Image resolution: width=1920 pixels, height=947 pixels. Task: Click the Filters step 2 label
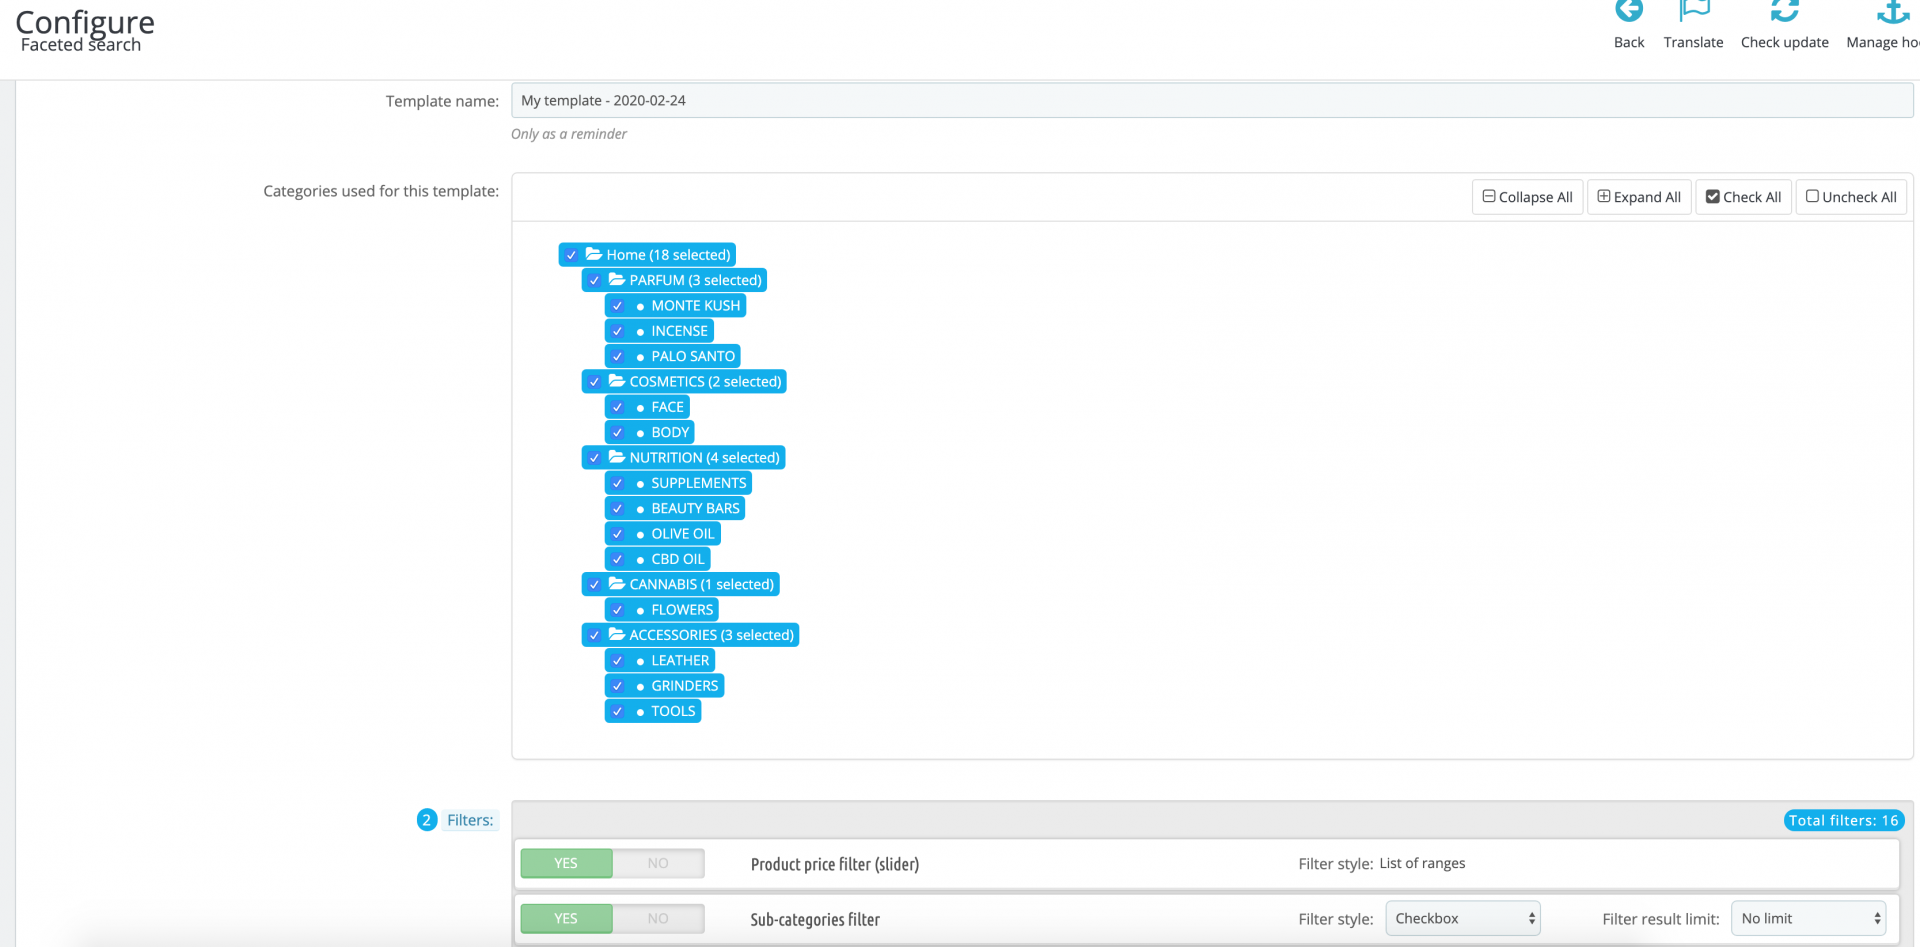(470, 820)
